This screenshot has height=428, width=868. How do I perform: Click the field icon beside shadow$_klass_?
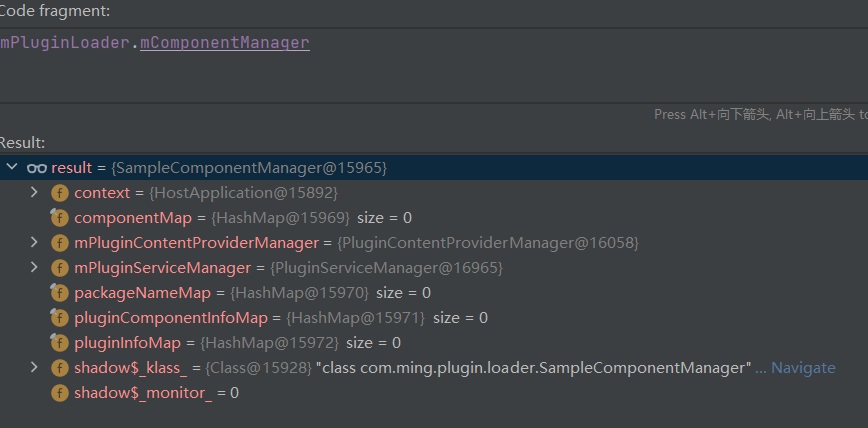[60, 368]
